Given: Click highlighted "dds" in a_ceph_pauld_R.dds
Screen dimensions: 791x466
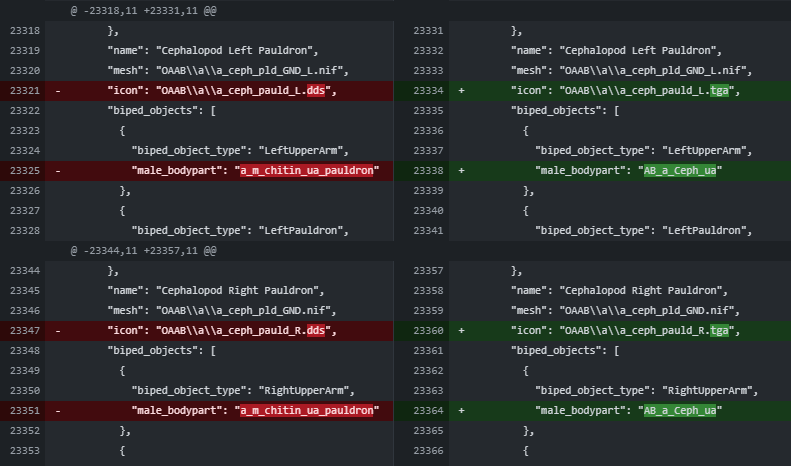Looking at the screenshot, I should tap(316, 331).
